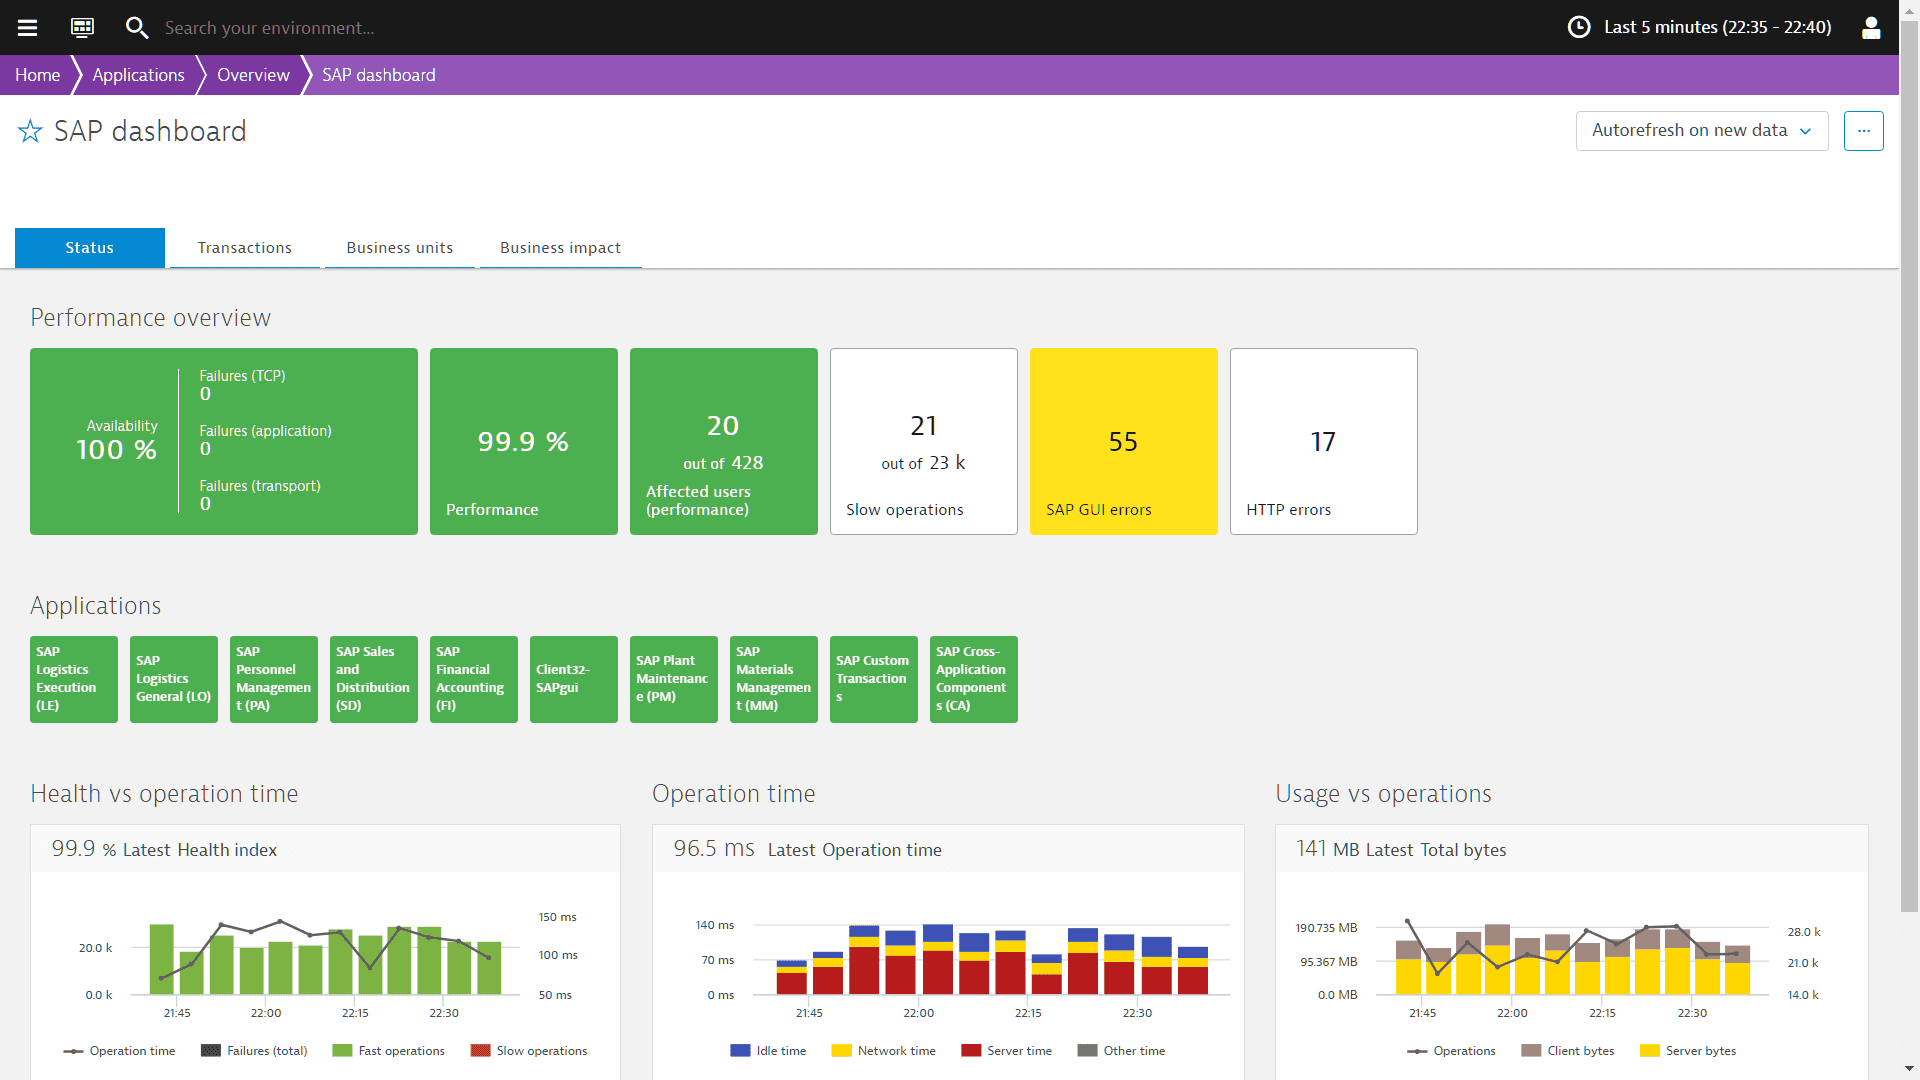
Task: Open the HTTP errors tile
Action: coord(1324,441)
